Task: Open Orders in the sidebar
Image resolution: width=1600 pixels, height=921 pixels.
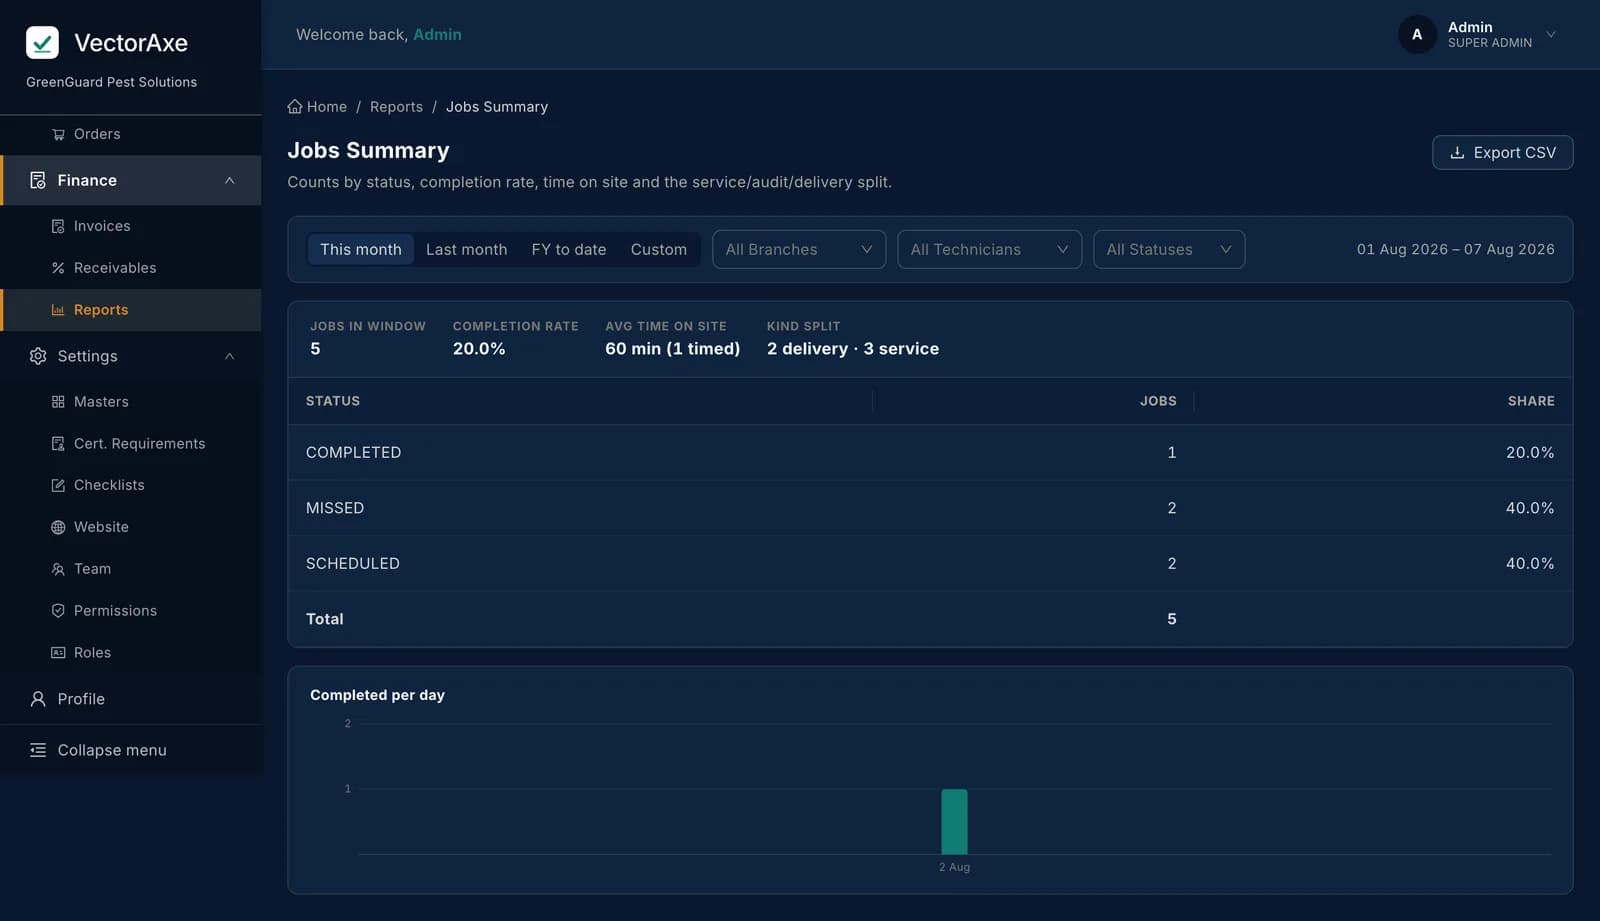Action: click(x=131, y=134)
